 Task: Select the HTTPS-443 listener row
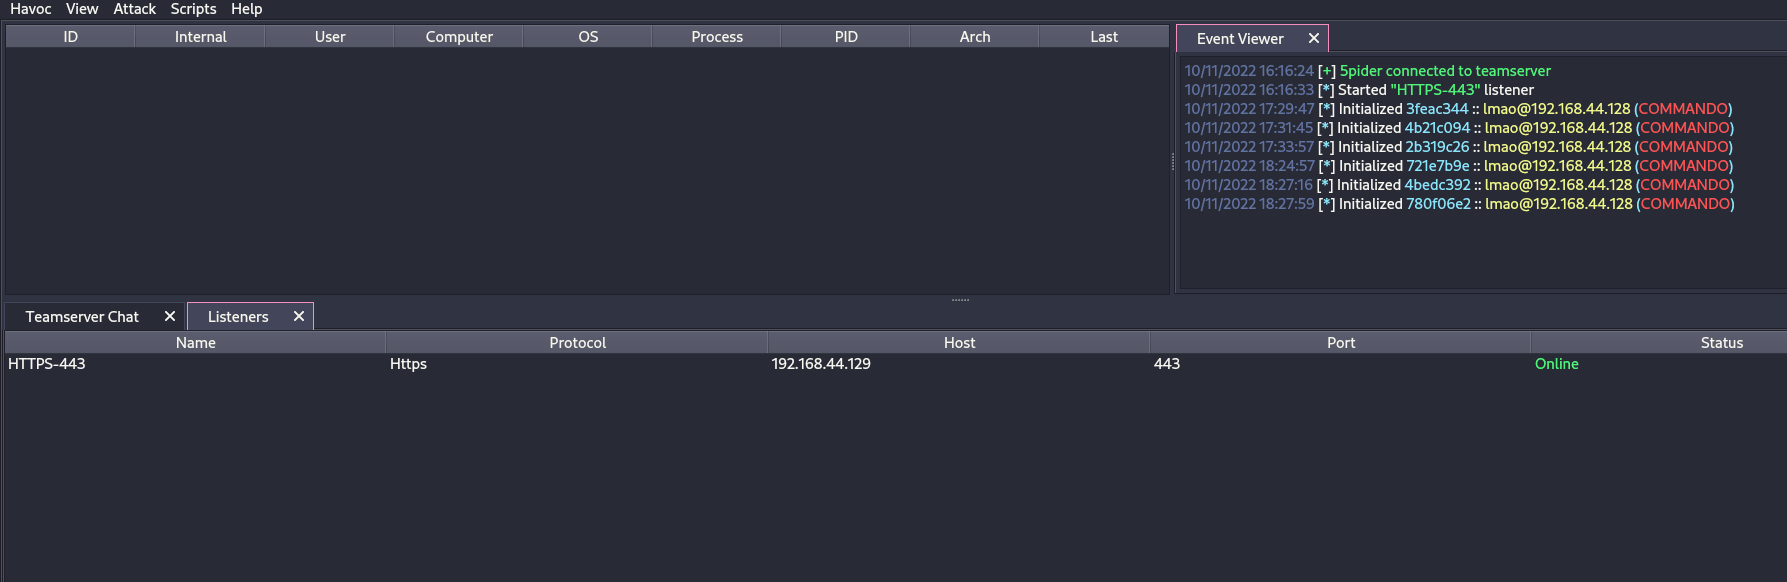pos(47,364)
